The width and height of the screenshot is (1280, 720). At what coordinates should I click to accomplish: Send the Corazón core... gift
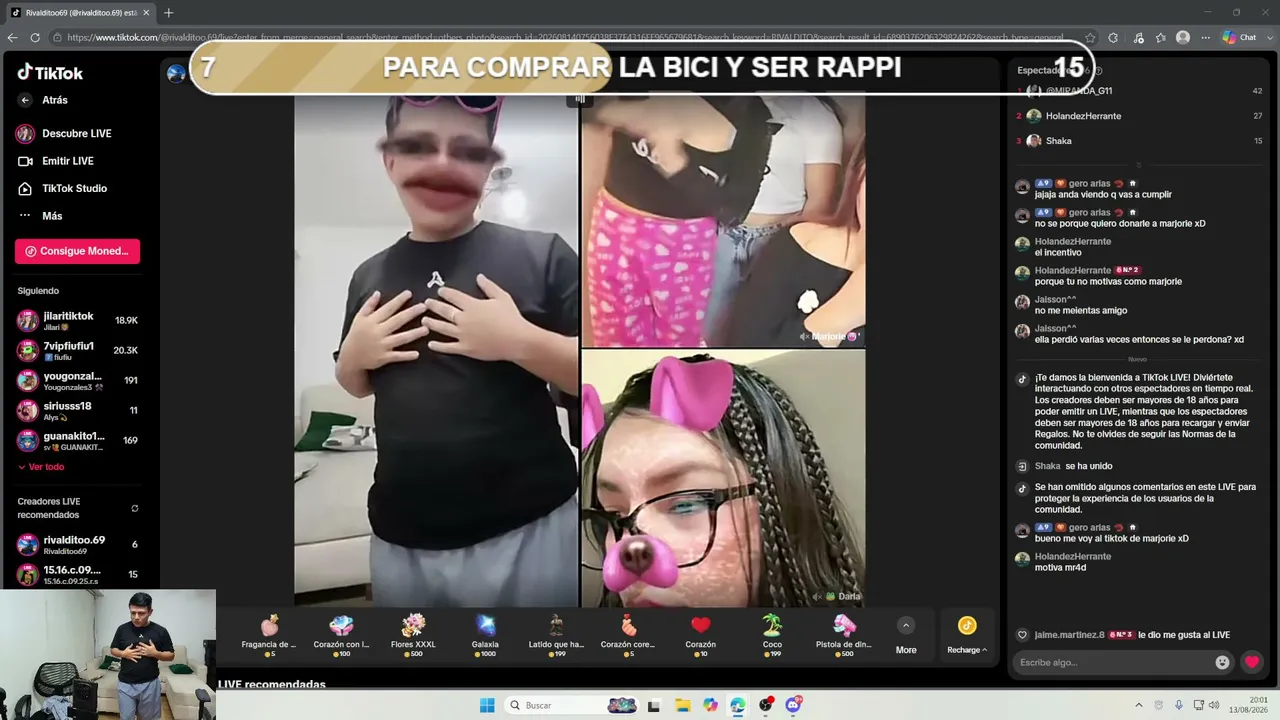pyautogui.click(x=628, y=635)
